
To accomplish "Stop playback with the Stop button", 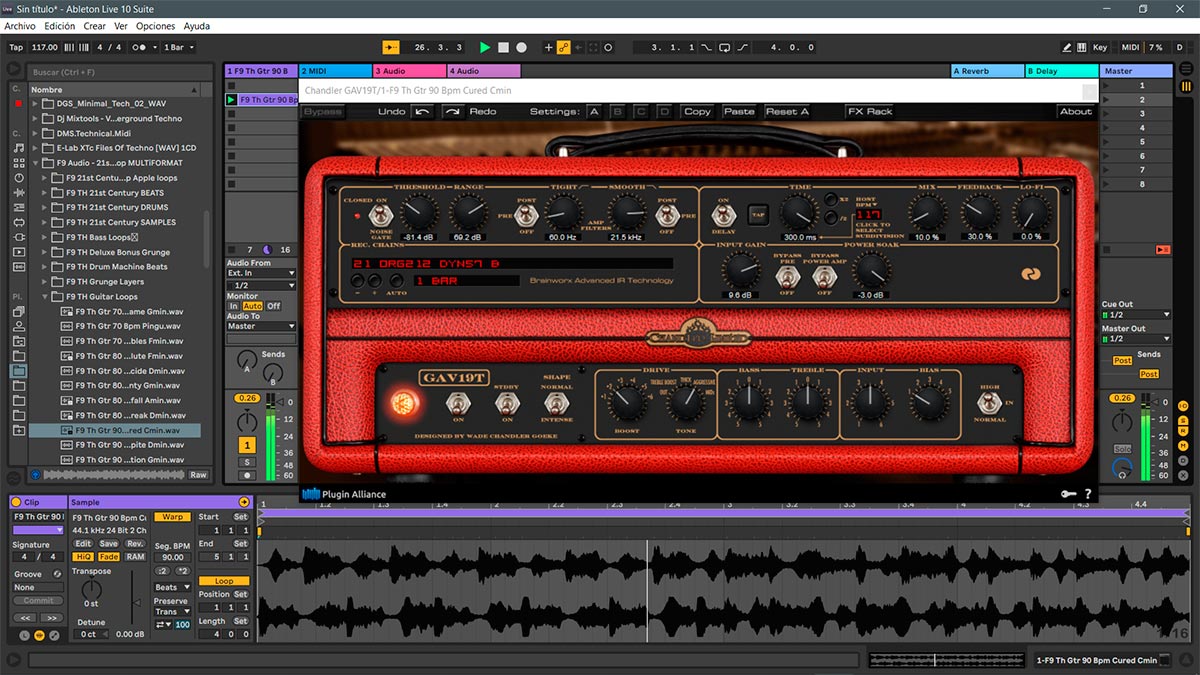I will pos(503,47).
